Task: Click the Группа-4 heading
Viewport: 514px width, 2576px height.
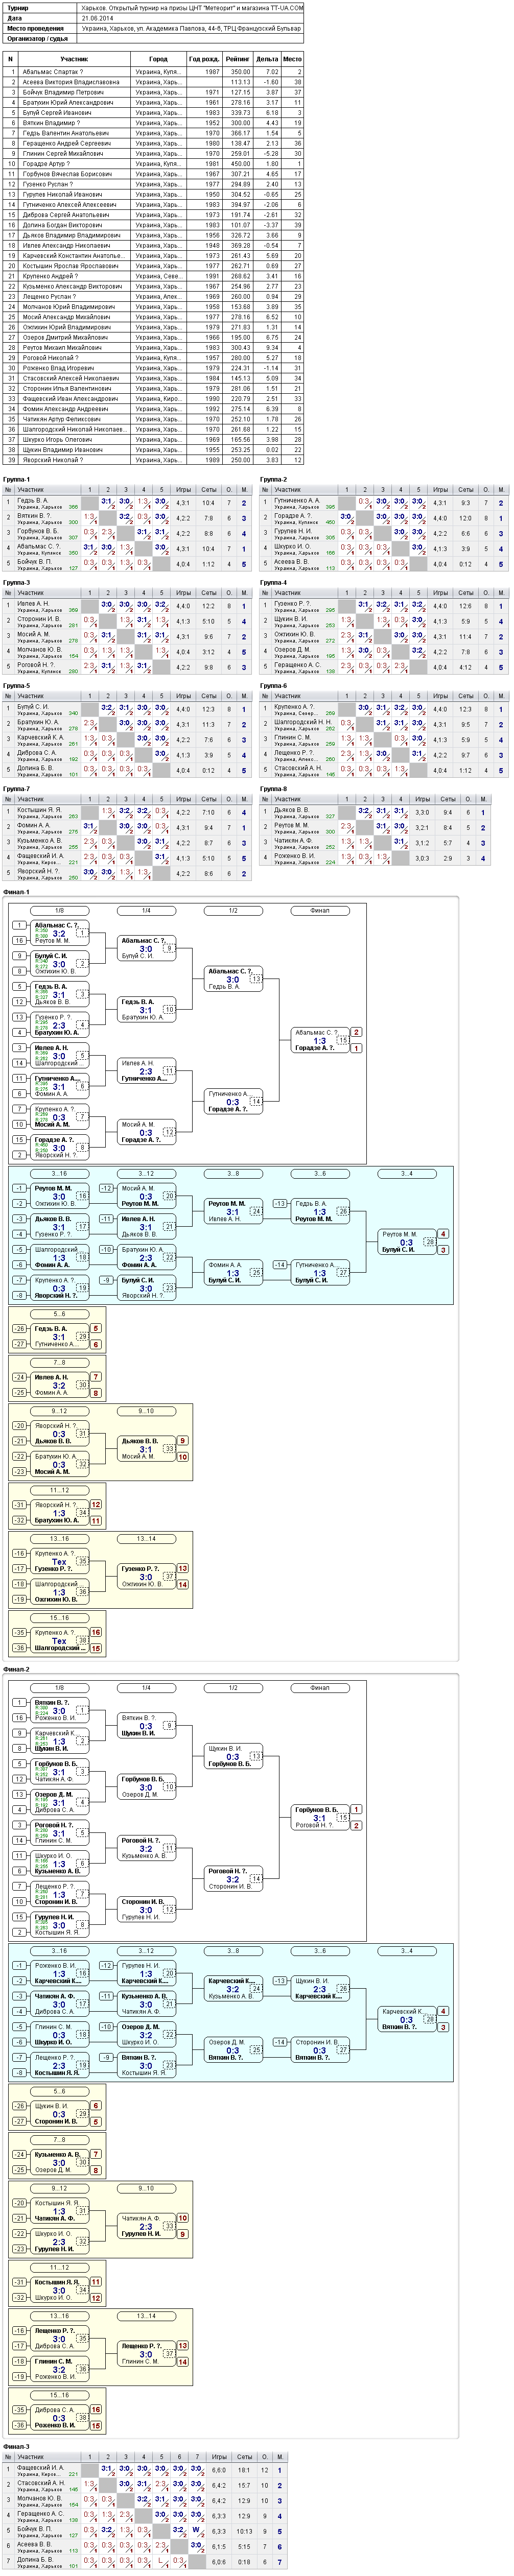Action: click(273, 582)
